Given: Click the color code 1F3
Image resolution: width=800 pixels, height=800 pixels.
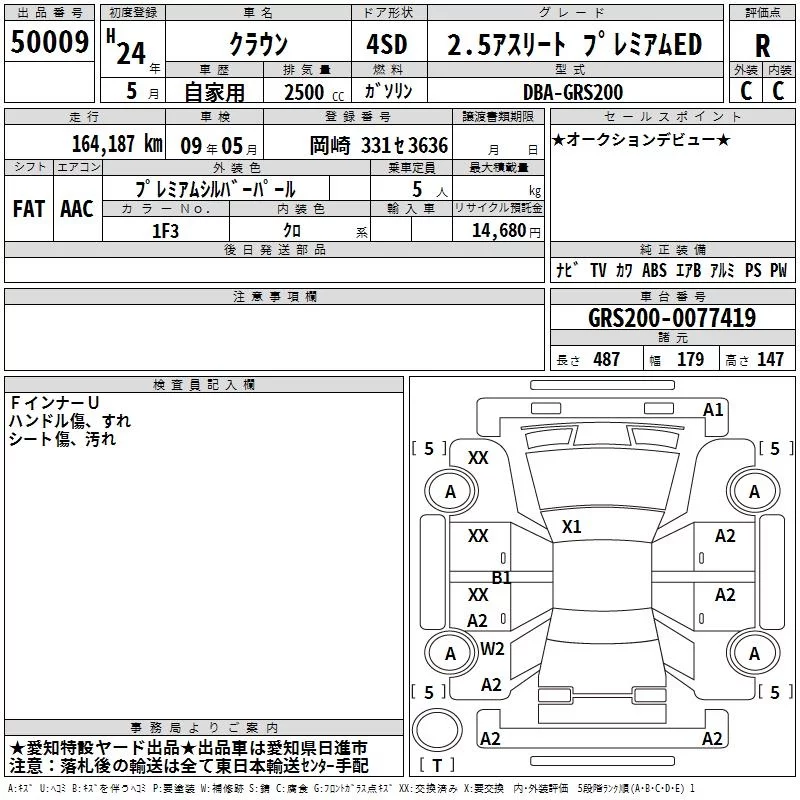Looking at the screenshot, I should (165, 231).
